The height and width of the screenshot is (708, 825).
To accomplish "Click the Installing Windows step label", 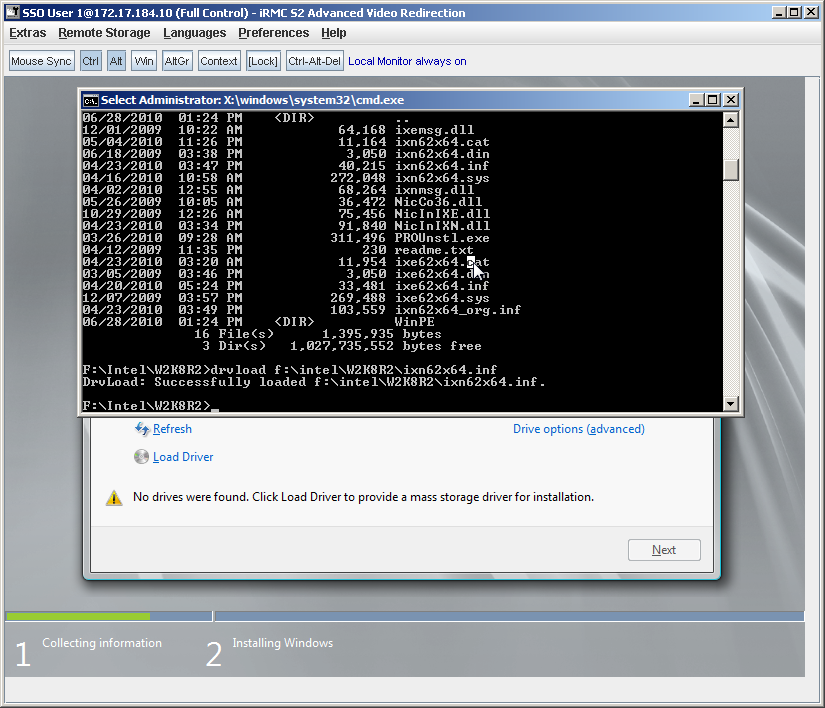I will [x=283, y=643].
